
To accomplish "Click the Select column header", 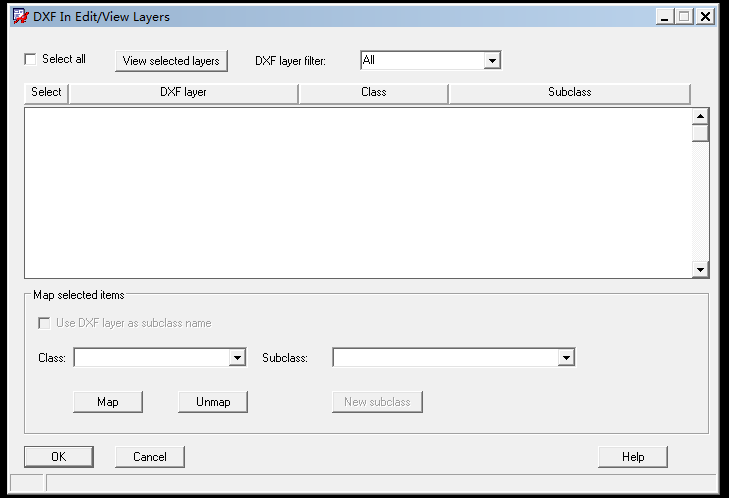I will tap(46, 93).
